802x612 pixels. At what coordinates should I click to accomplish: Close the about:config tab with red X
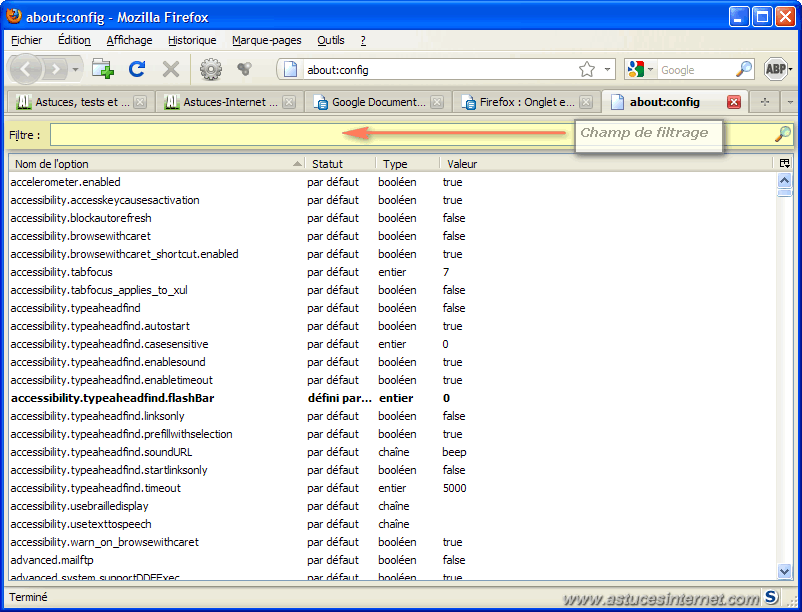click(734, 102)
